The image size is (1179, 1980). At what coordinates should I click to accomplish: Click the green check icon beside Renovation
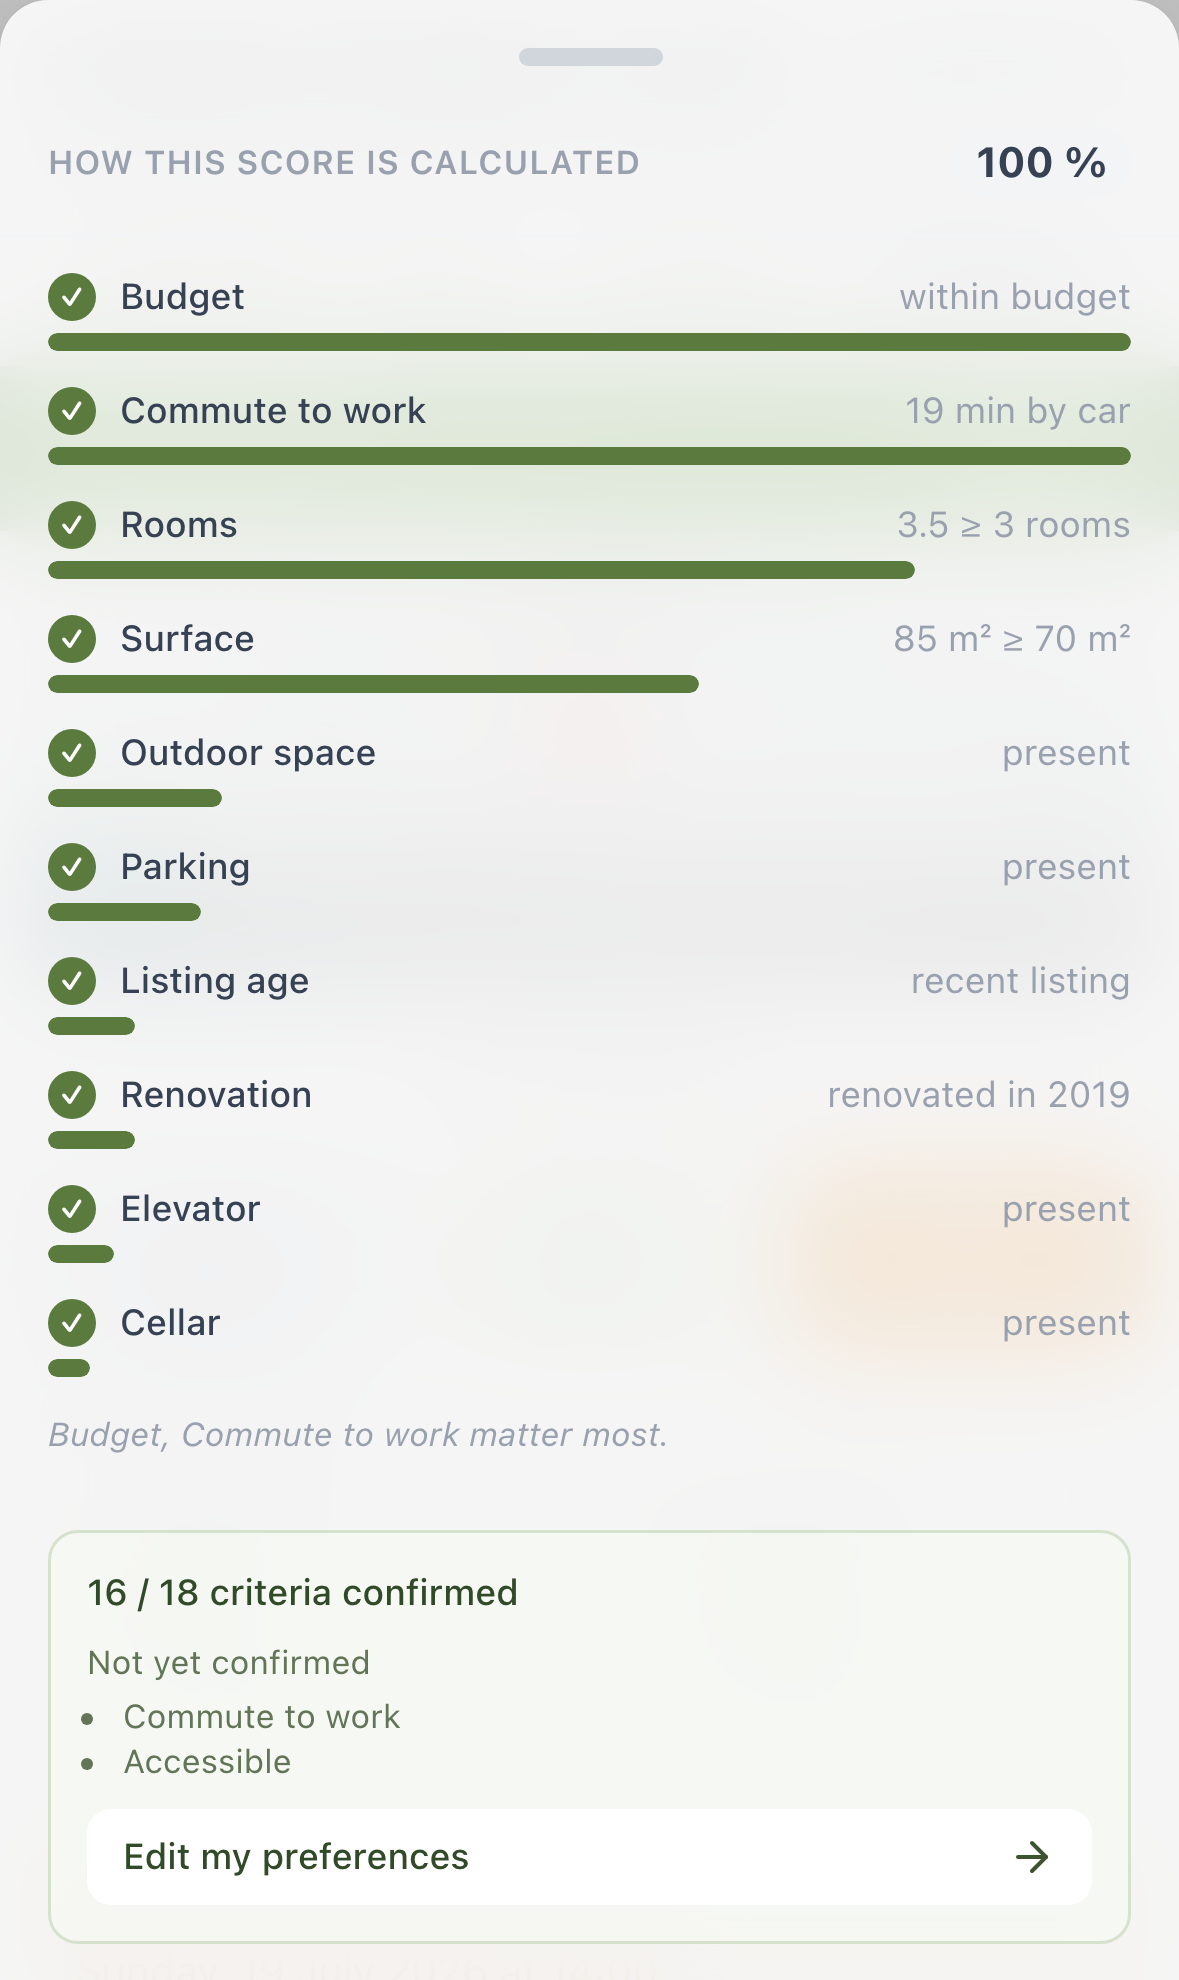pos(72,1095)
